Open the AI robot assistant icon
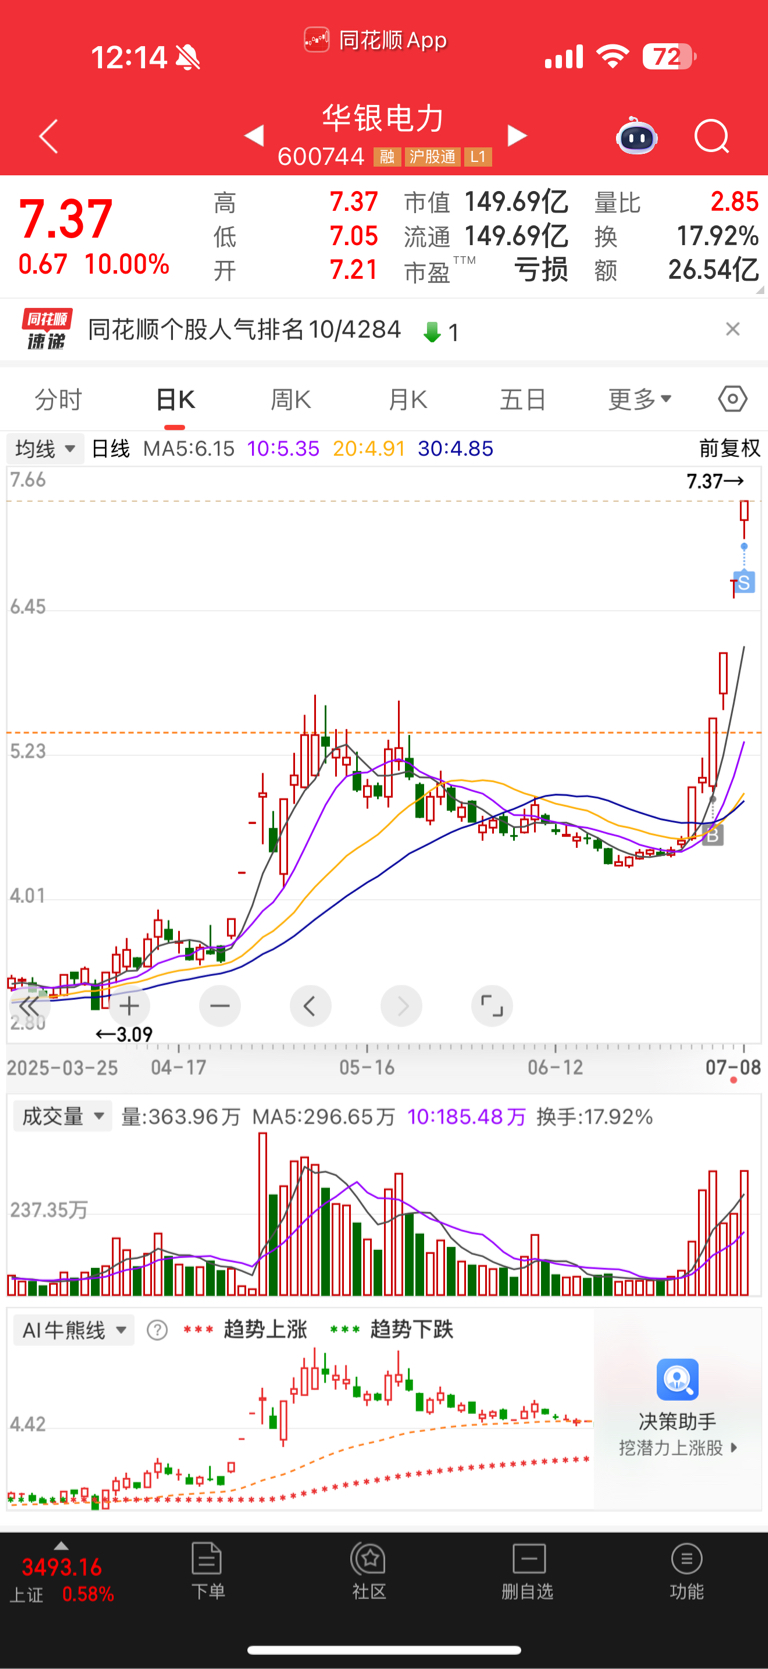 (637, 136)
